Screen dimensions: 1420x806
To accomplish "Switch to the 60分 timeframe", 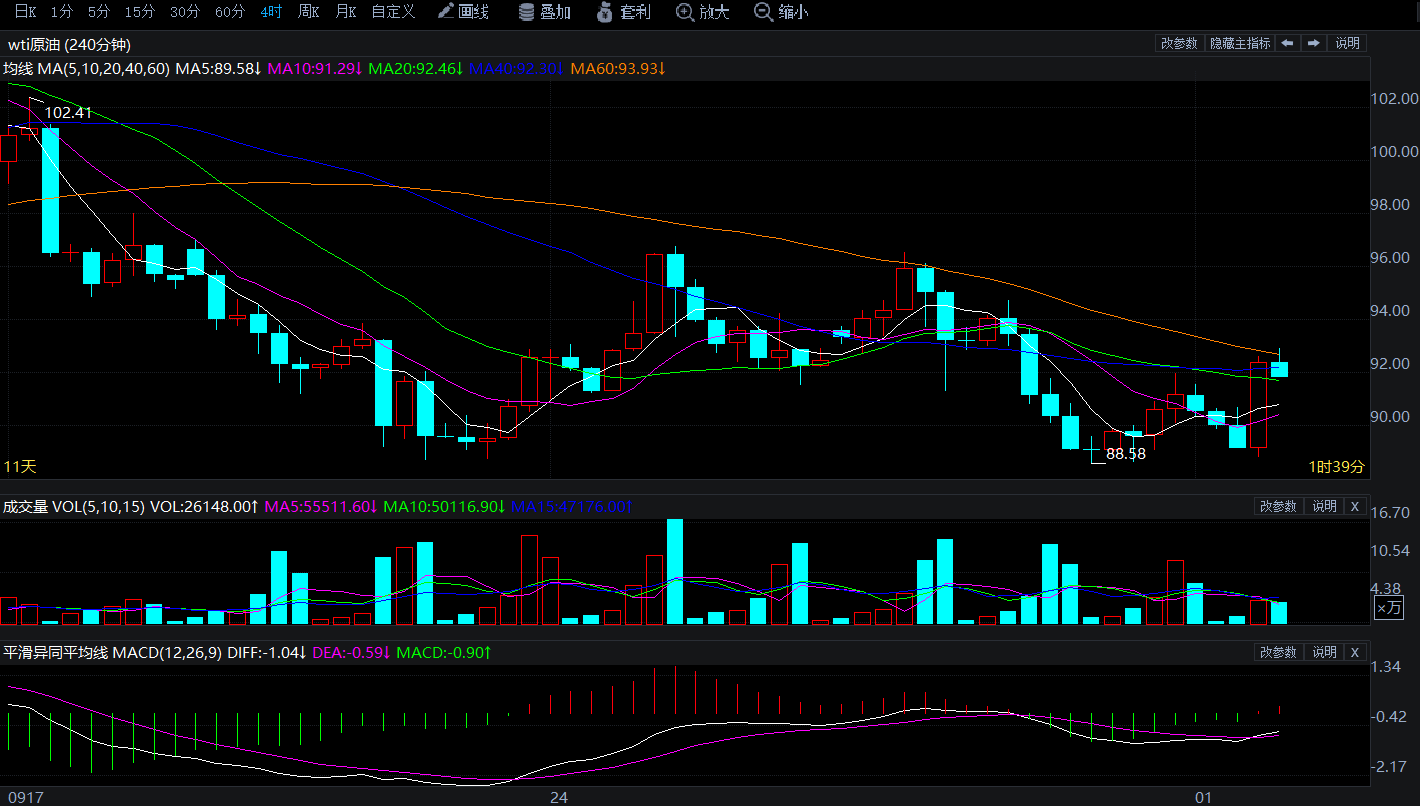I will pyautogui.click(x=230, y=12).
